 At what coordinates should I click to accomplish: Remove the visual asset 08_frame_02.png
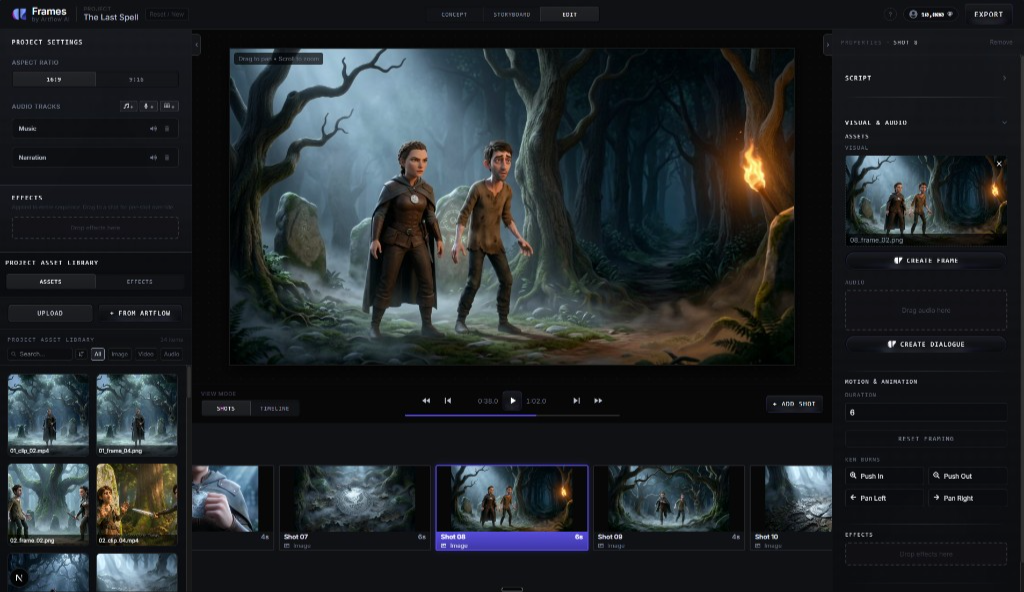coord(999,164)
